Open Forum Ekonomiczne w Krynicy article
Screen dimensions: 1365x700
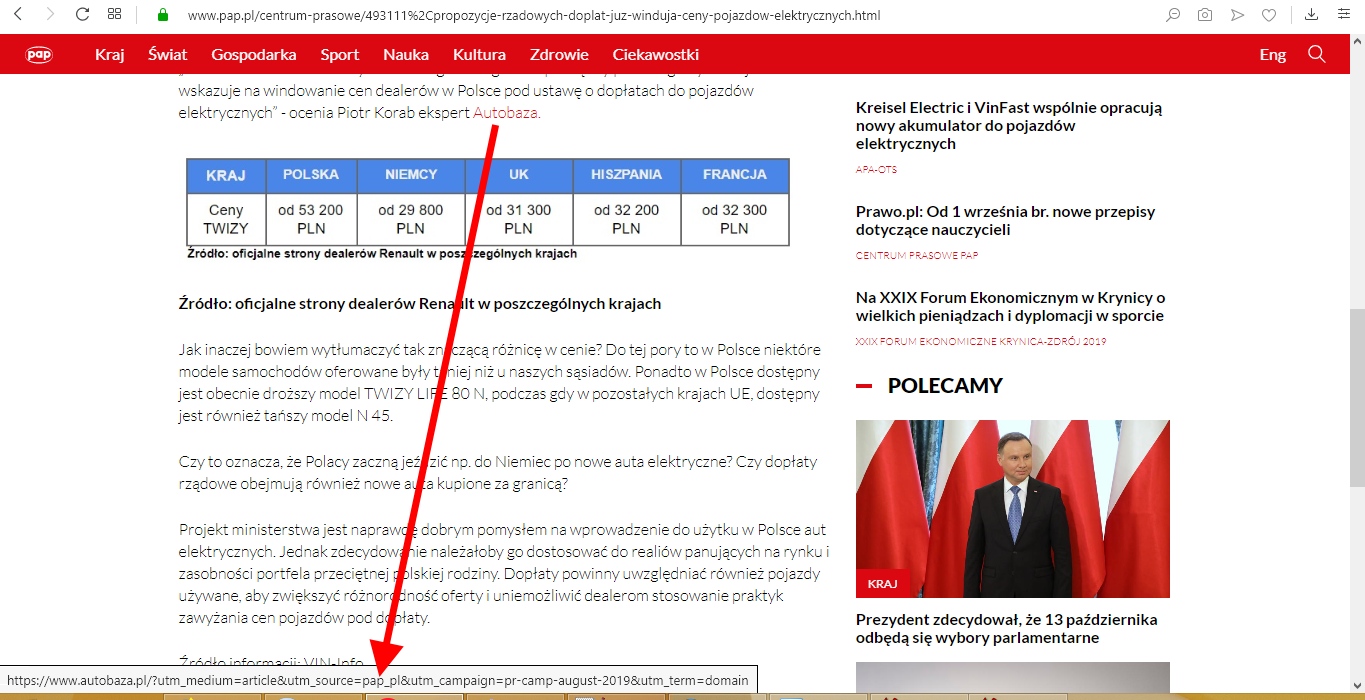tap(1011, 306)
